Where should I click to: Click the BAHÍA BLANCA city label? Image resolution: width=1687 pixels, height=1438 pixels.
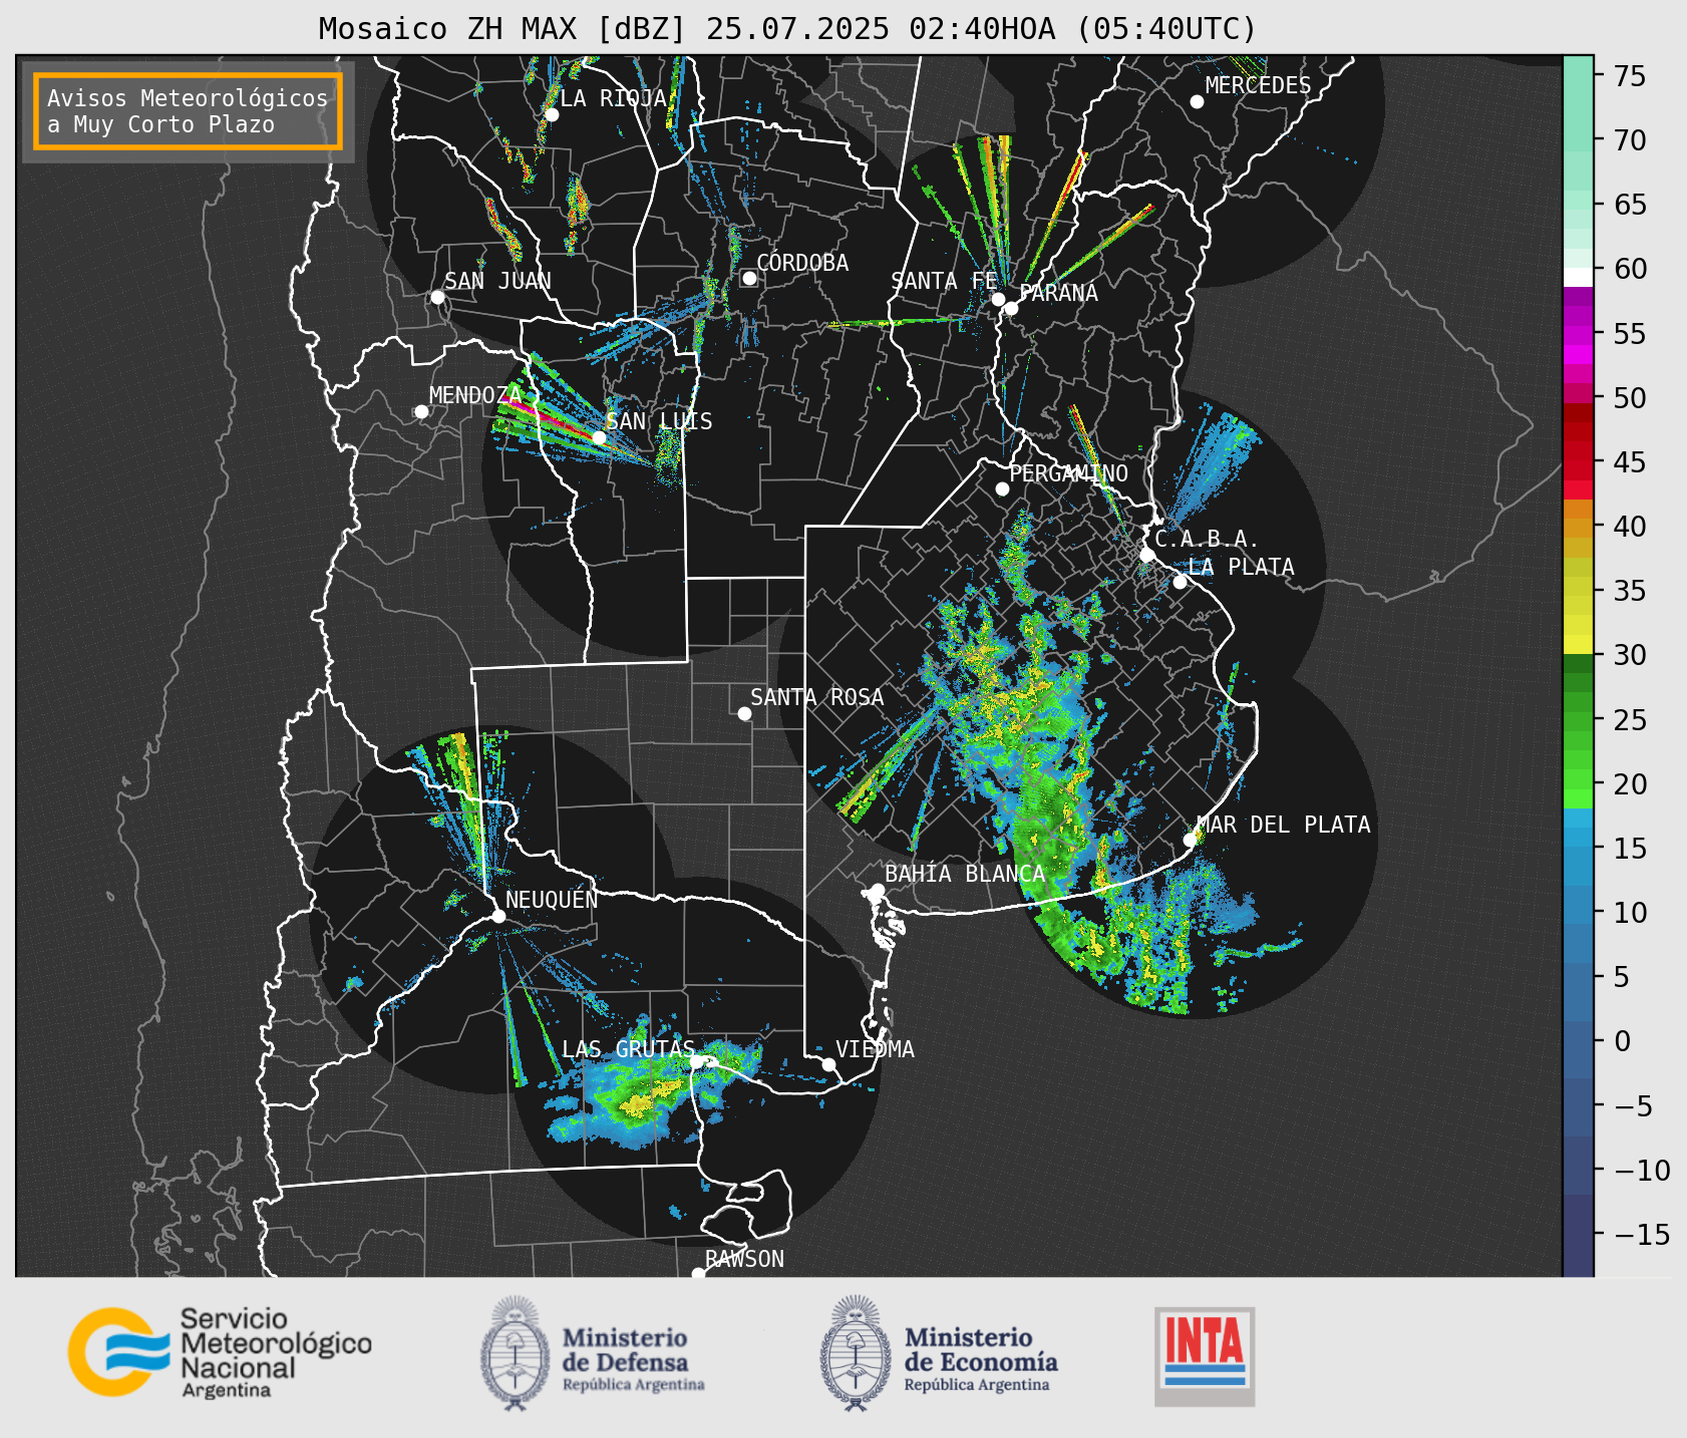(965, 873)
